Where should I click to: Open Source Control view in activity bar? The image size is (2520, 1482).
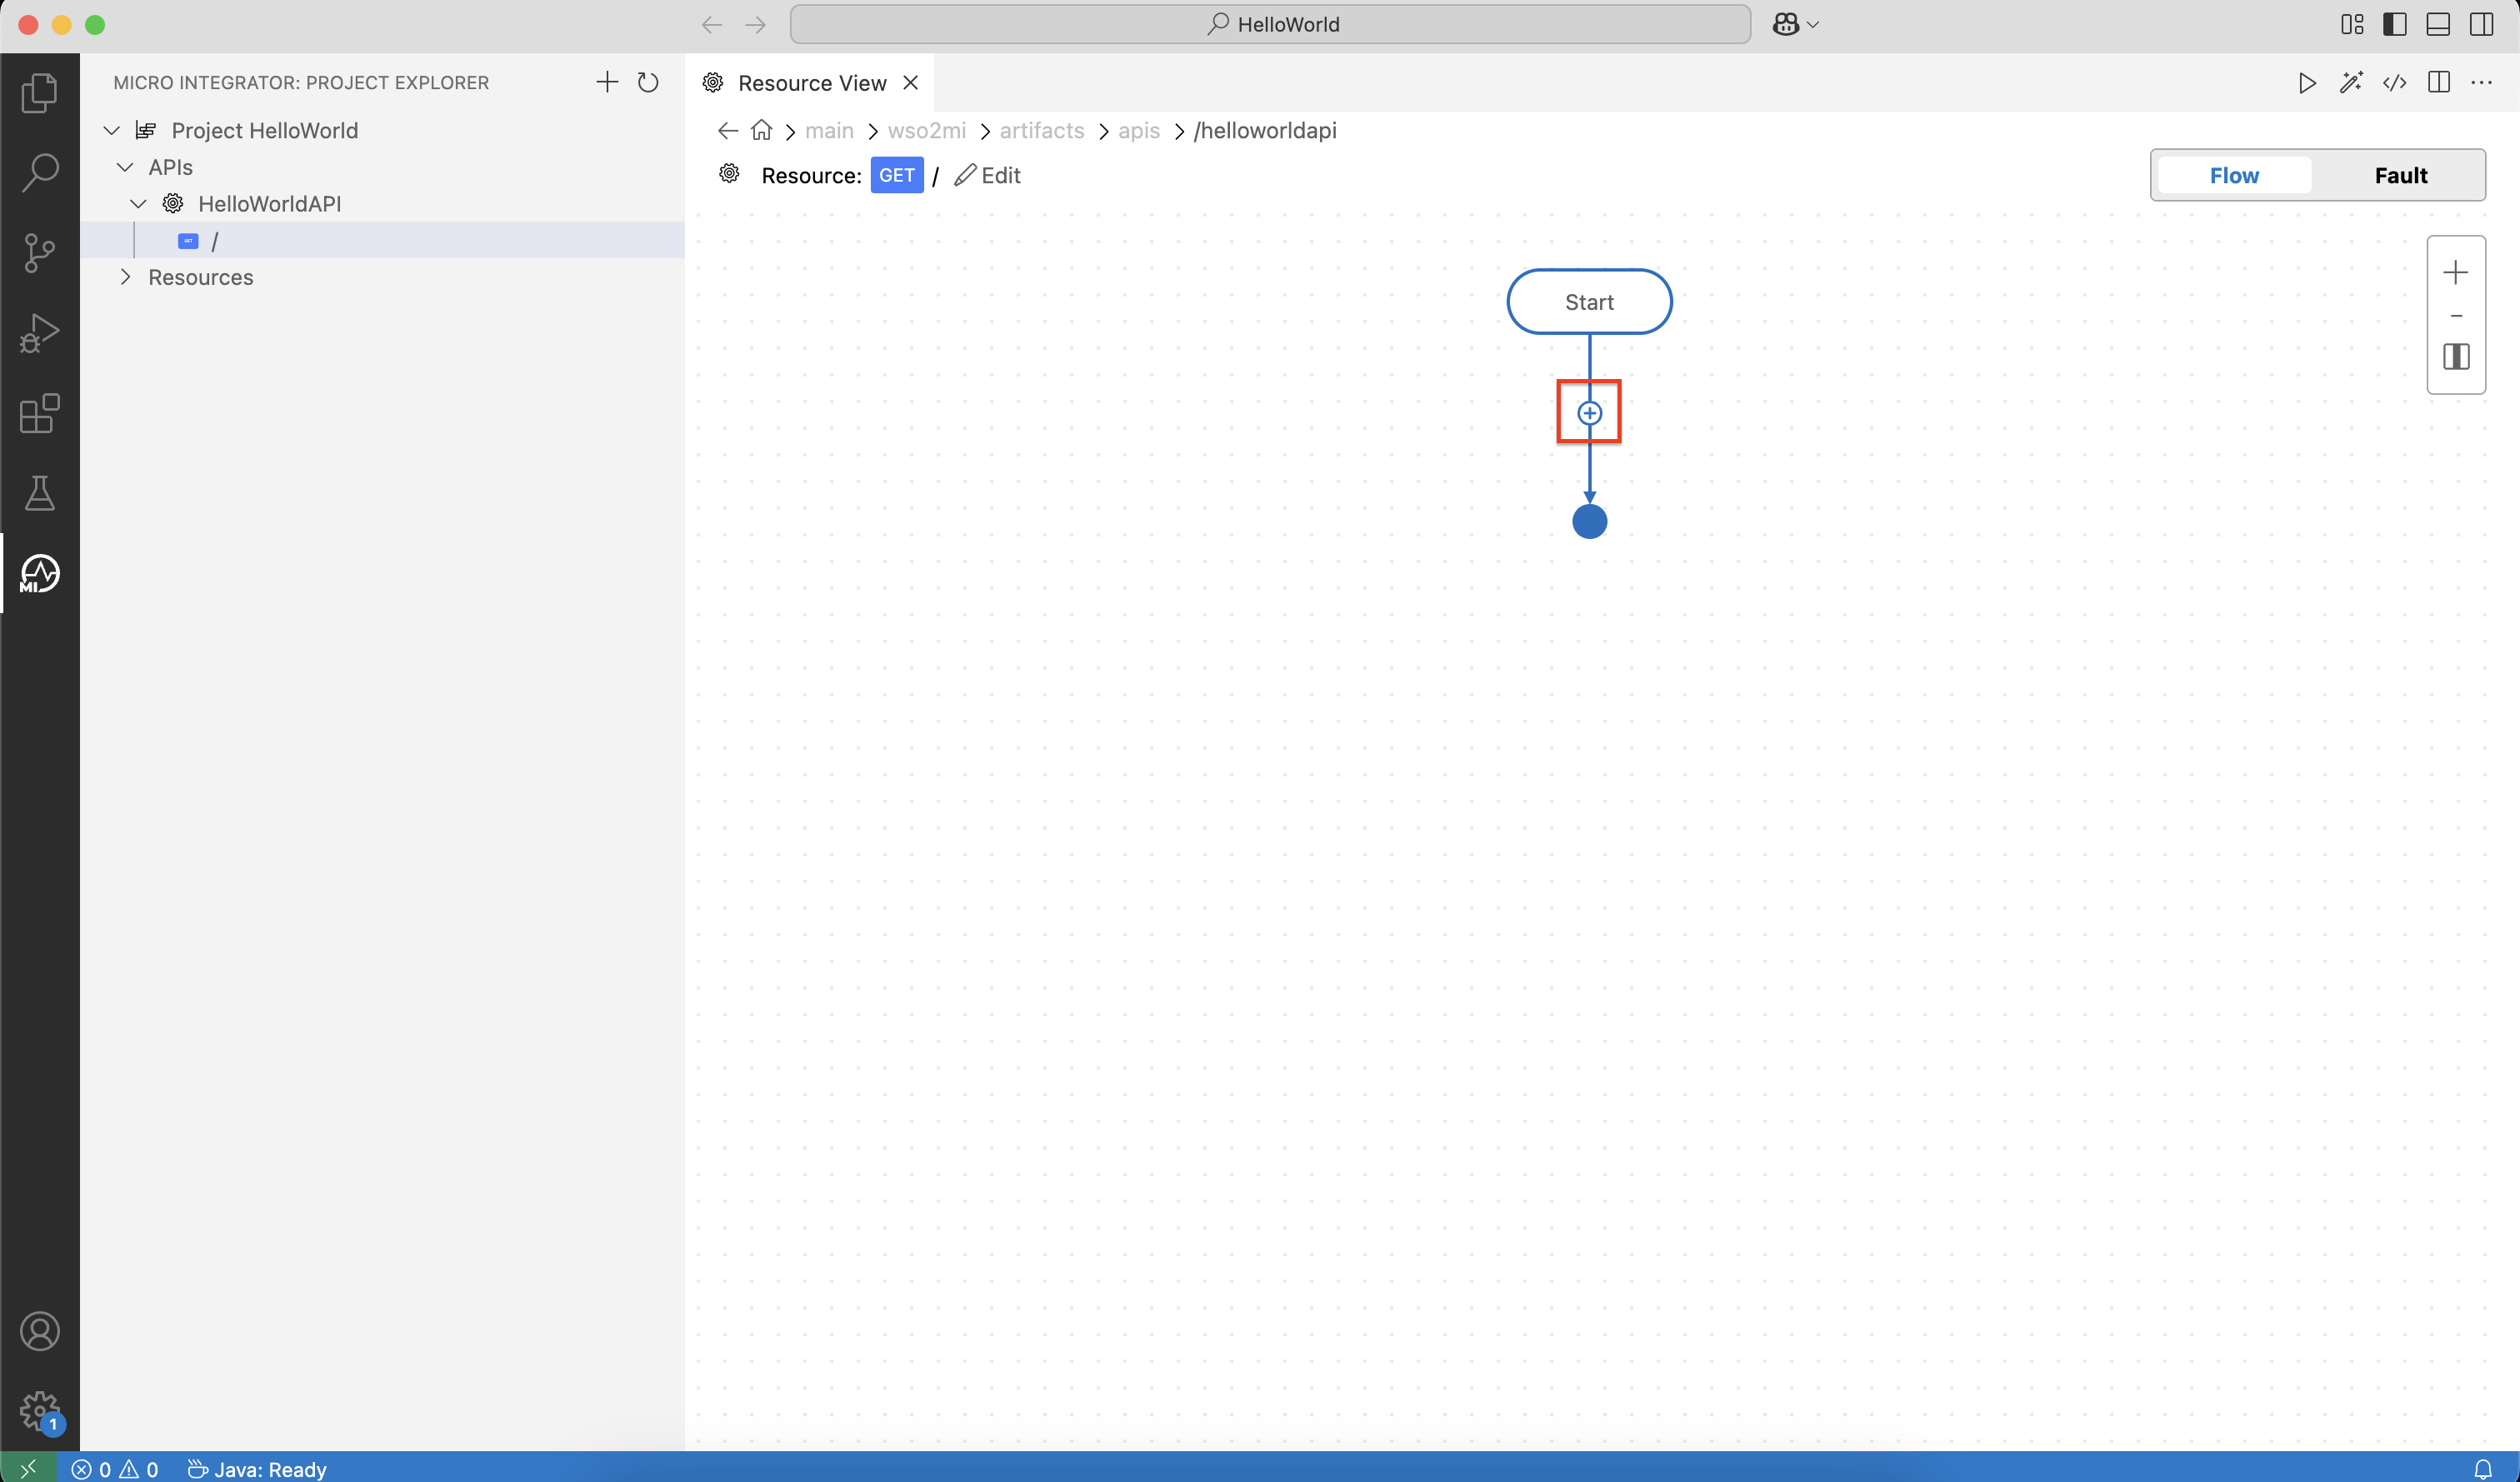pyautogui.click(x=39, y=253)
